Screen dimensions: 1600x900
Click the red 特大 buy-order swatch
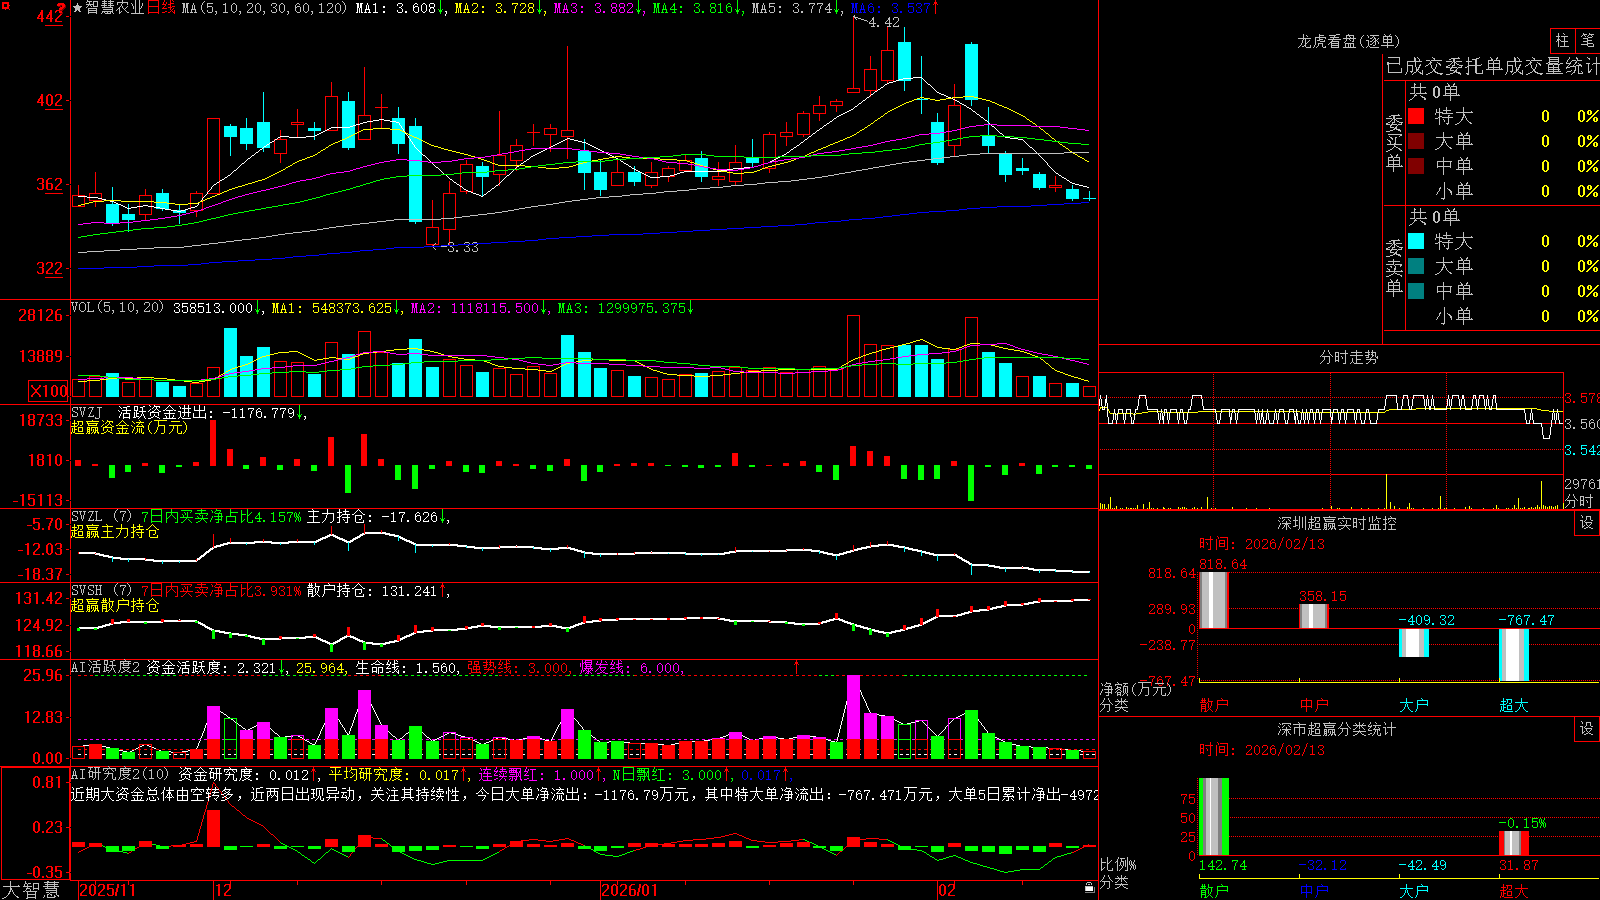click(1416, 116)
